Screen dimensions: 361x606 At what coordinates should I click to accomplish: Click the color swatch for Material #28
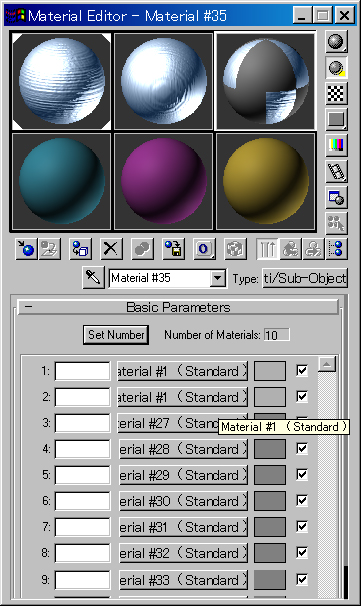coord(270,449)
